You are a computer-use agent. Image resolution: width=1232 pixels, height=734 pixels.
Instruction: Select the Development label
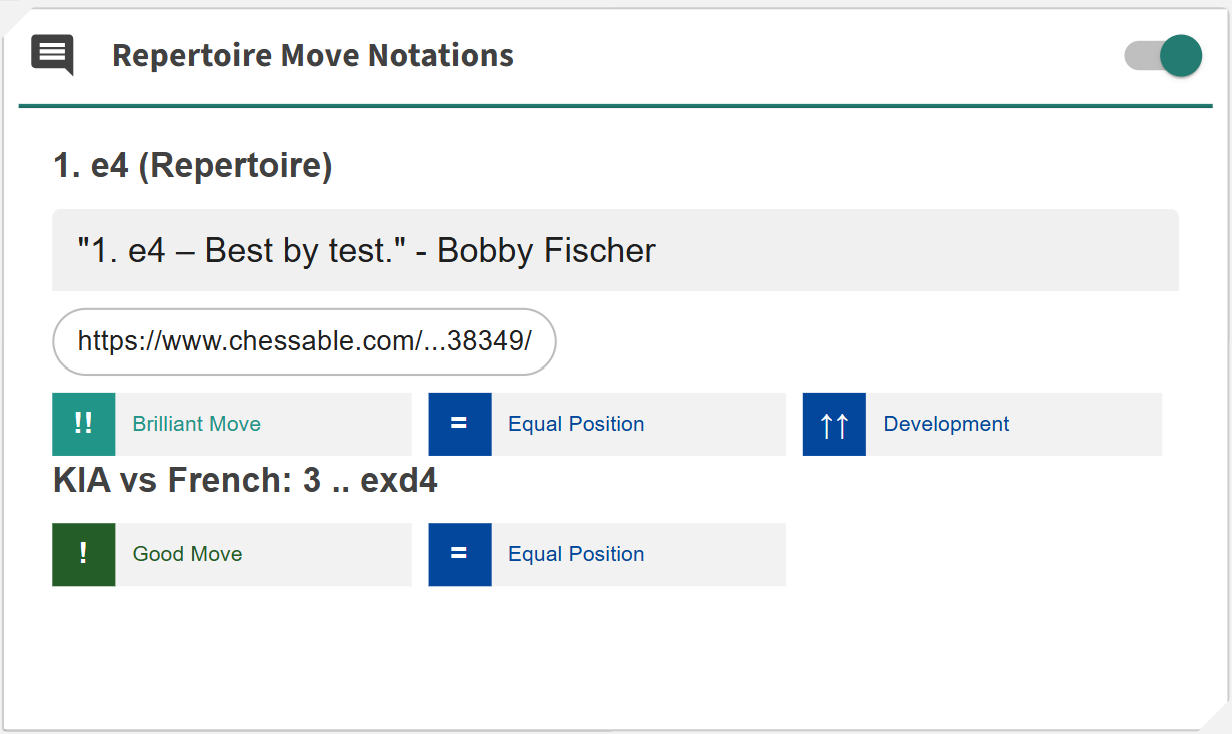(946, 424)
